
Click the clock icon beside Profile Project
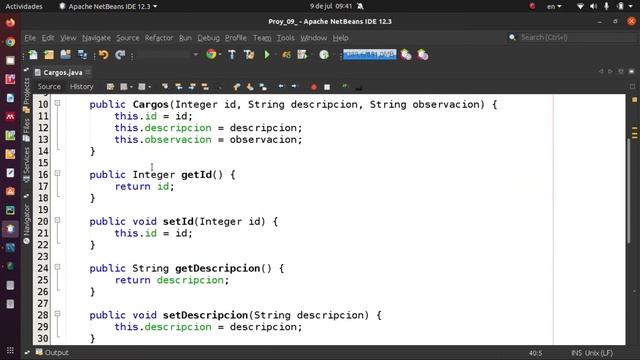click(x=324, y=55)
